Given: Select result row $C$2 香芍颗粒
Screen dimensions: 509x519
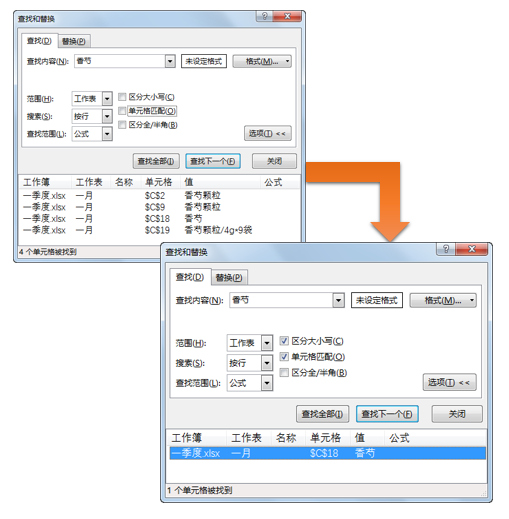Looking at the screenshot, I should click(159, 195).
